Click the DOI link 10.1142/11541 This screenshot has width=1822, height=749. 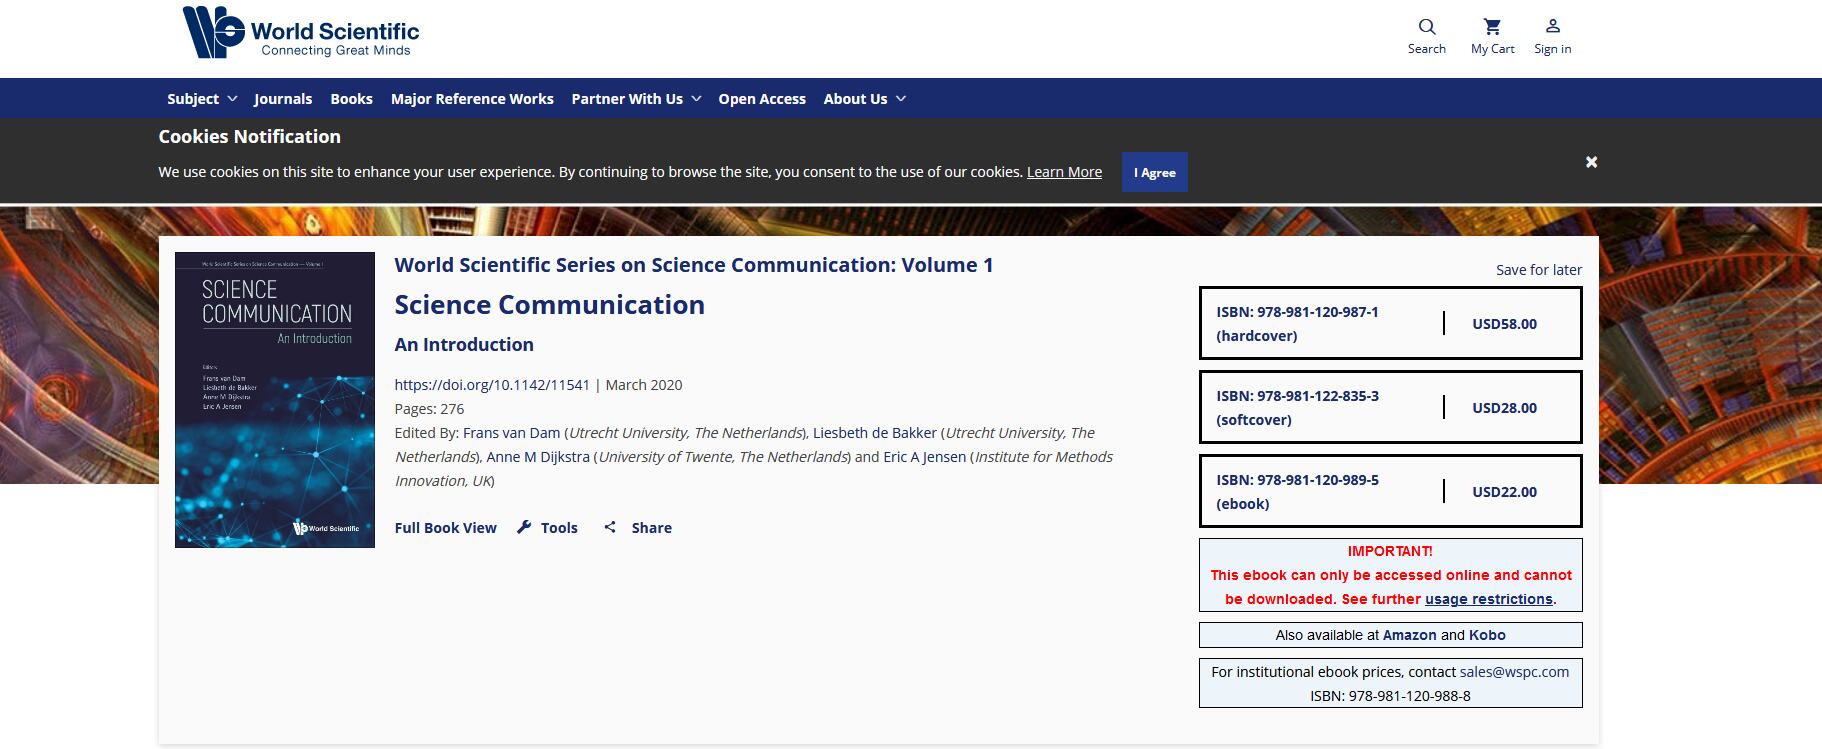tap(492, 385)
